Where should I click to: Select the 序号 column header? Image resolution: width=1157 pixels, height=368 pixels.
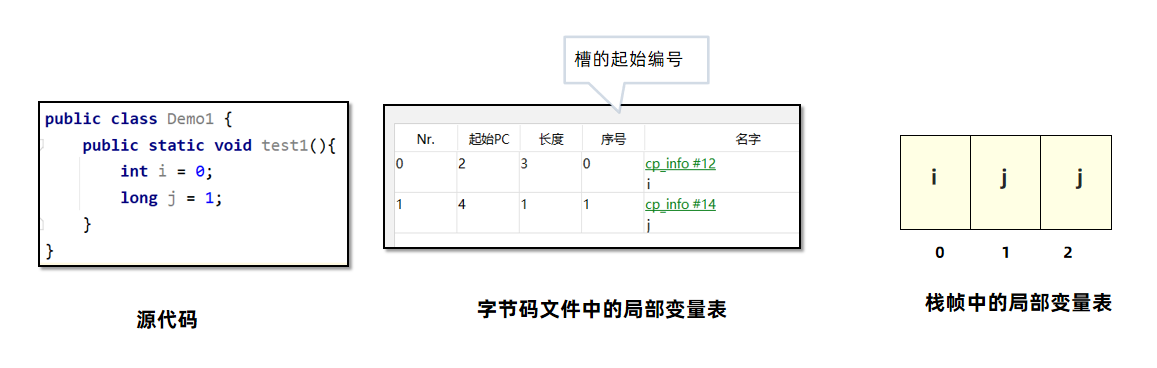tap(613, 139)
